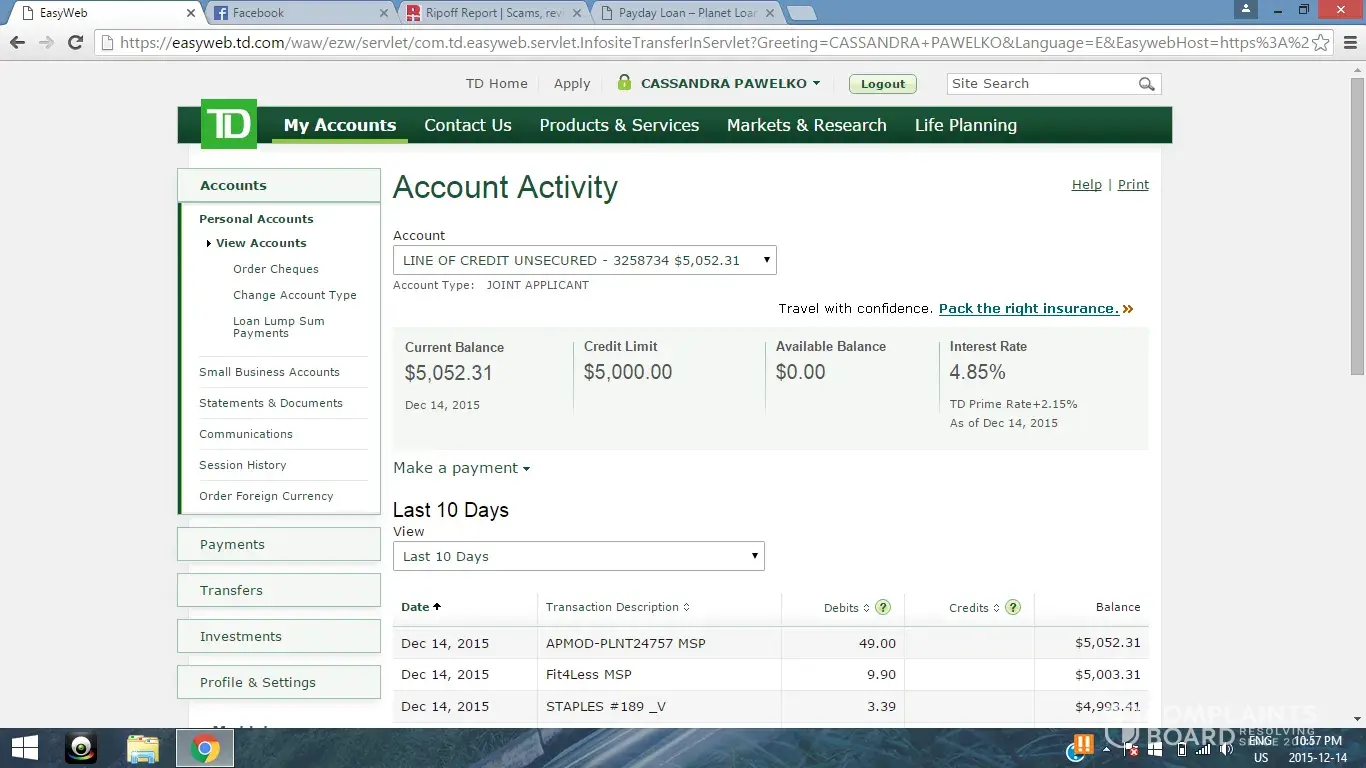Bookmark this page with the star icon

coord(1320,42)
